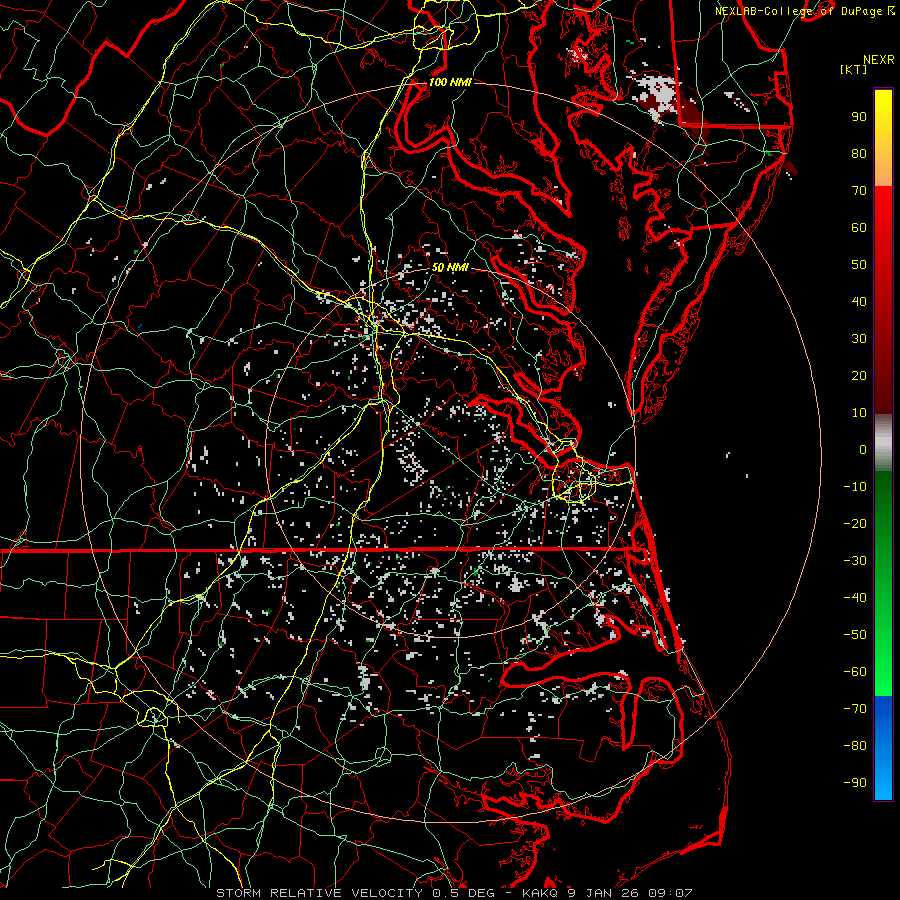Click the bright green segment of the color bar
This screenshot has width=900, height=900.
tap(883, 660)
